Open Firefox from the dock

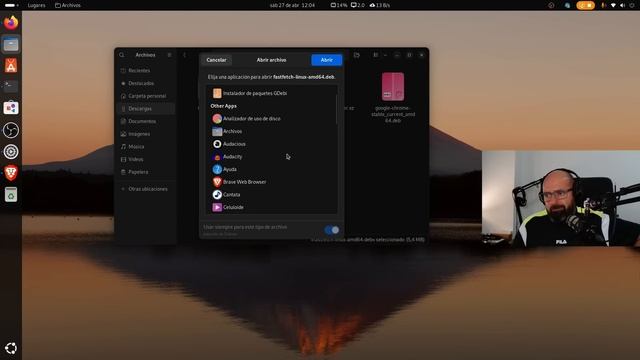(x=11, y=22)
